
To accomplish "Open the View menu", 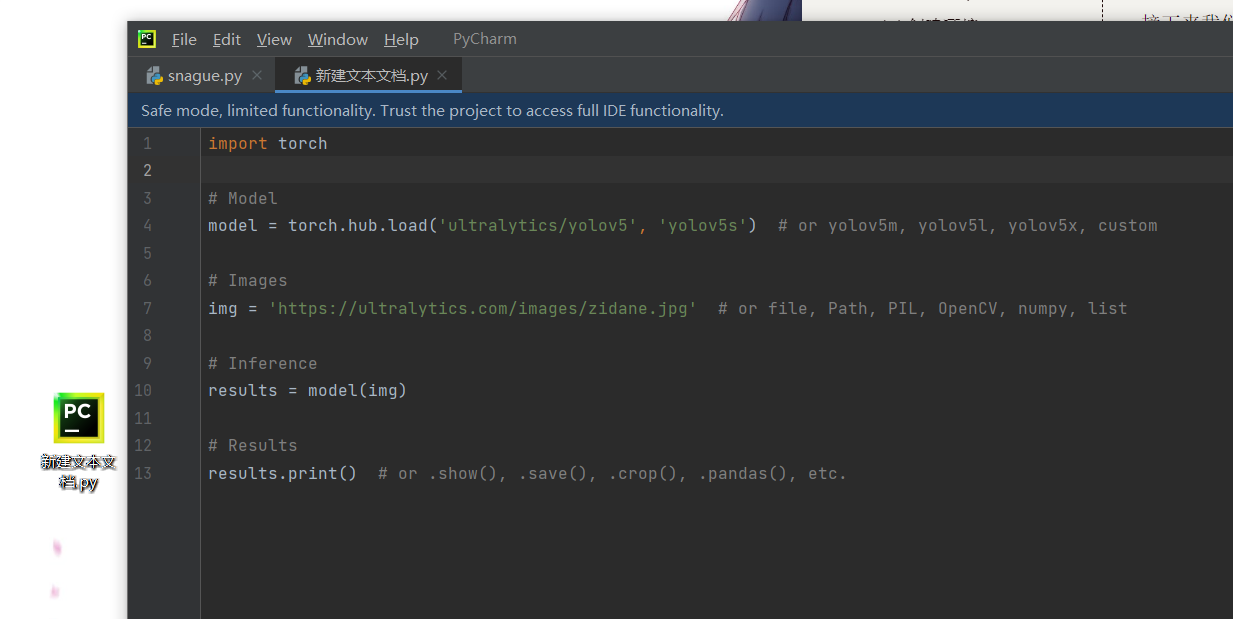I will [x=274, y=40].
